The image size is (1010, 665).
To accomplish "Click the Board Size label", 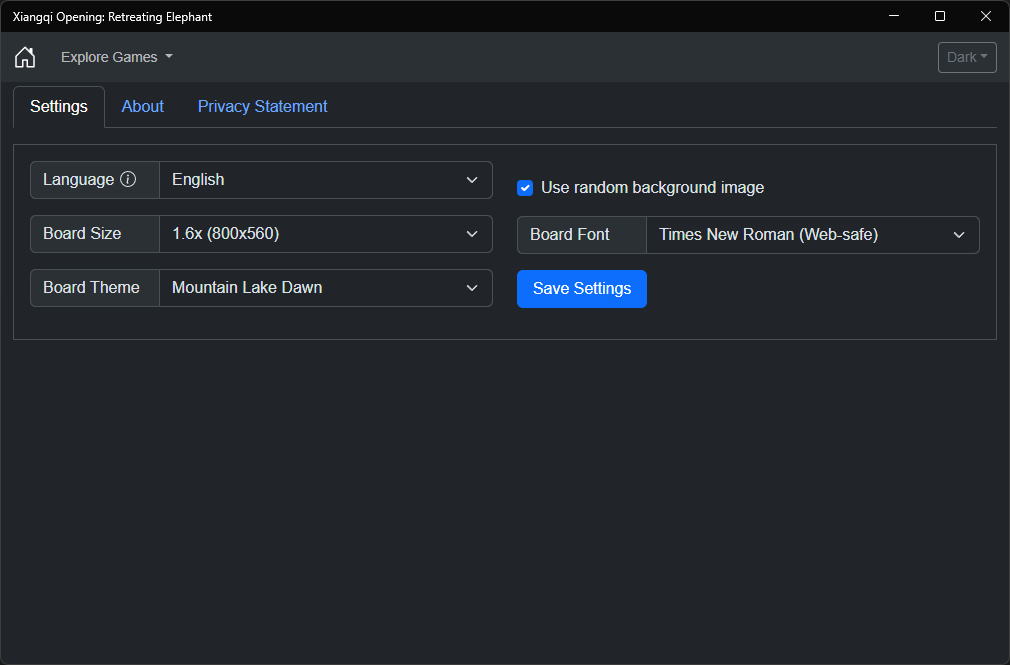I will point(82,234).
